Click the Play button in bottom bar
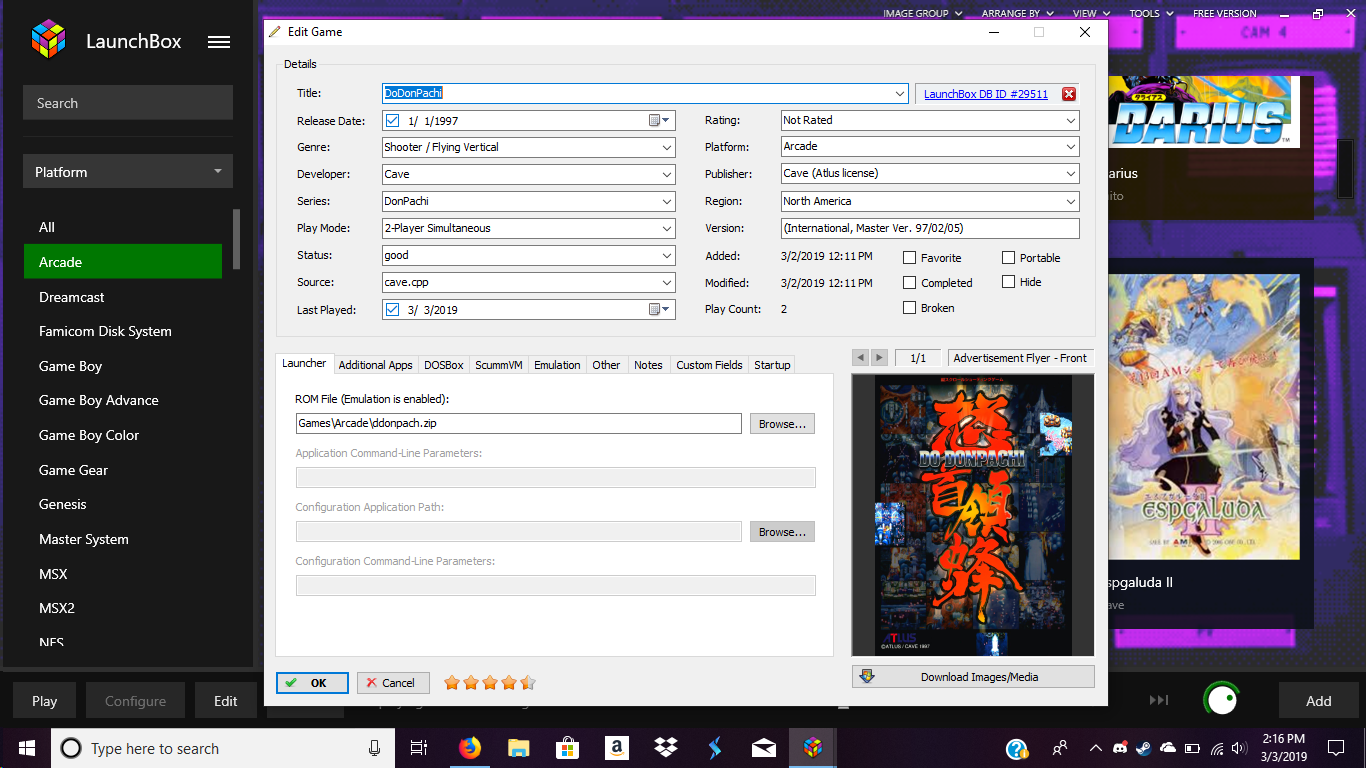The width and height of the screenshot is (1366, 768). (x=45, y=701)
